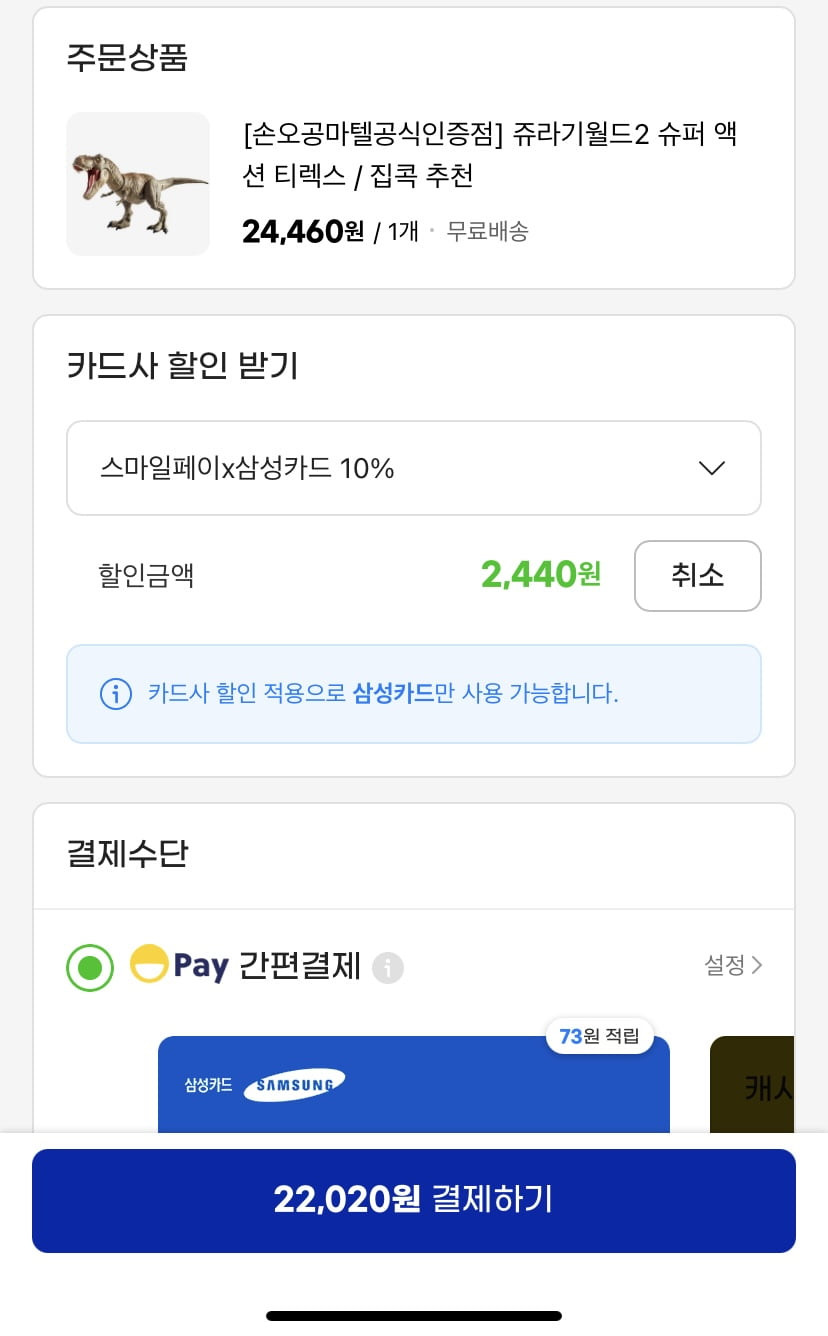This screenshot has width=828, height=1336.
Task: Select the 스마일페이x삼성카드 10% combo box
Action: click(414, 468)
